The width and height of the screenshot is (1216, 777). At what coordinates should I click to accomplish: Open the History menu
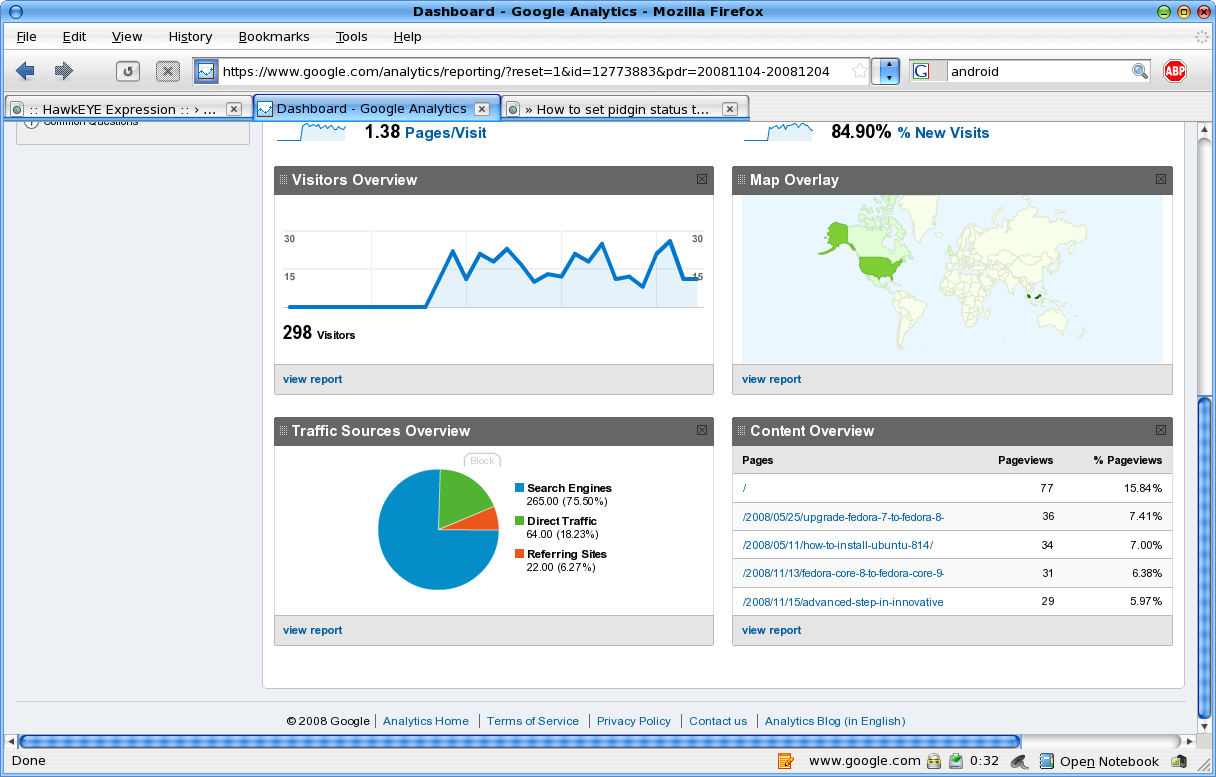[x=190, y=36]
